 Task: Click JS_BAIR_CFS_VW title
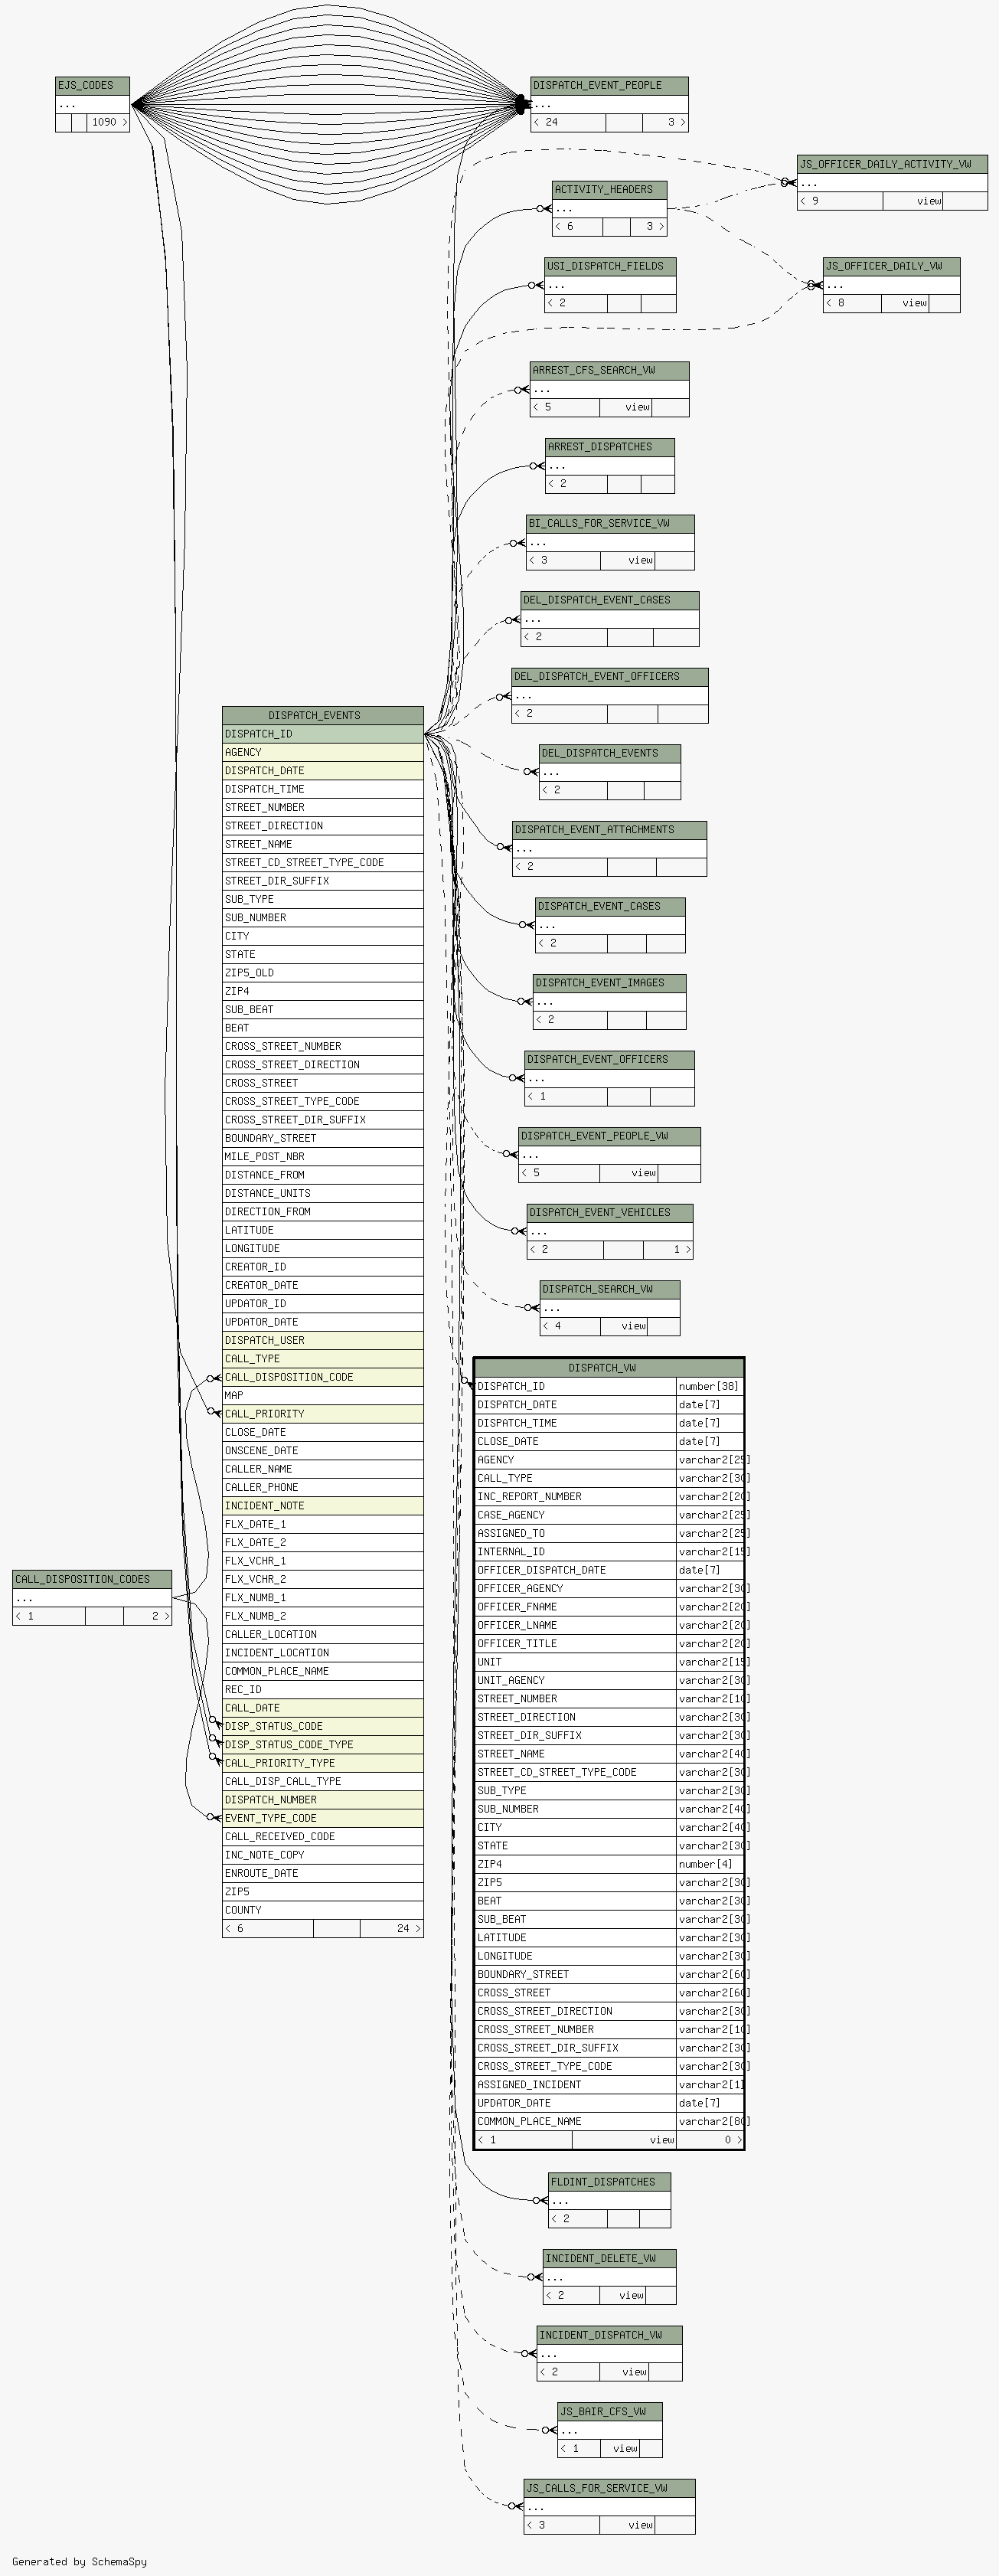(x=610, y=2412)
